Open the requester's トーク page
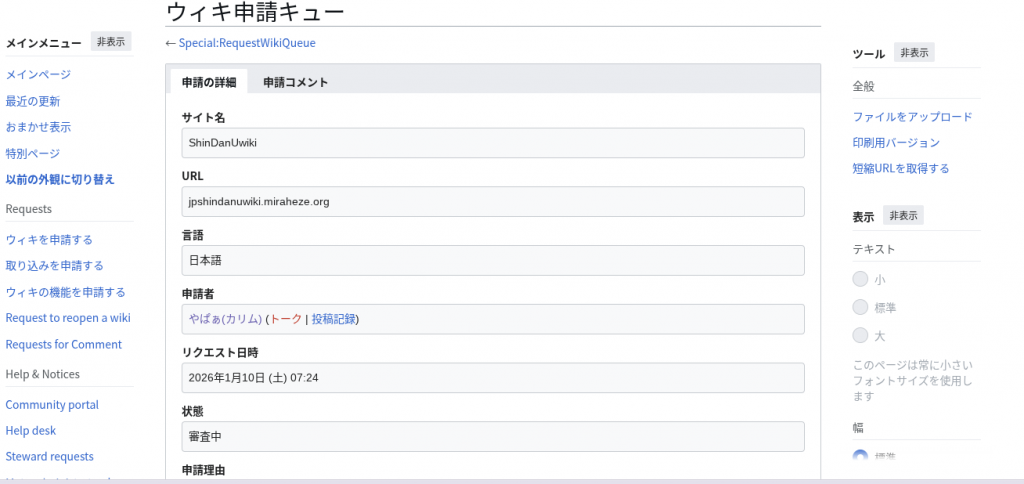 [x=286, y=319]
